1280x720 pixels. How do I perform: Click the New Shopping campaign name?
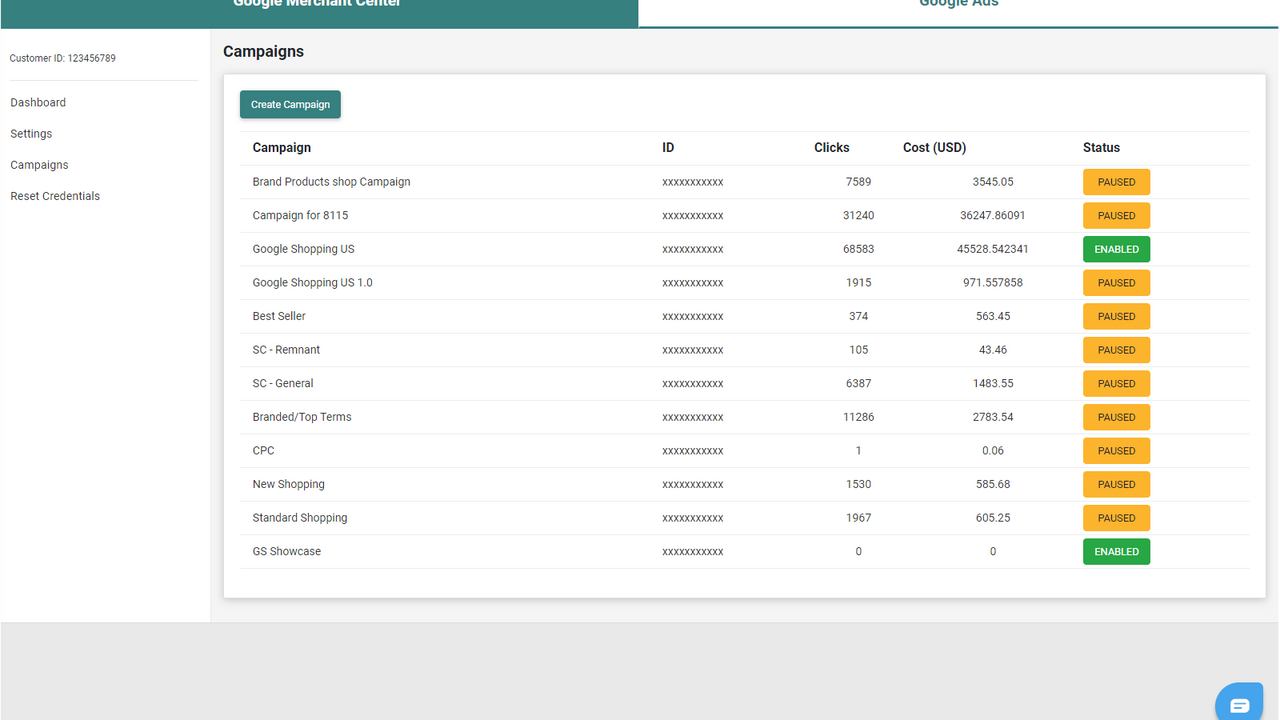tap(288, 484)
